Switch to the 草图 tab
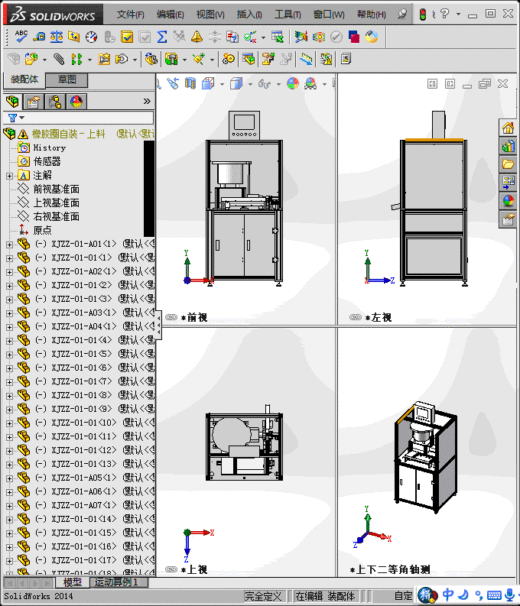520x606 pixels. click(66, 80)
